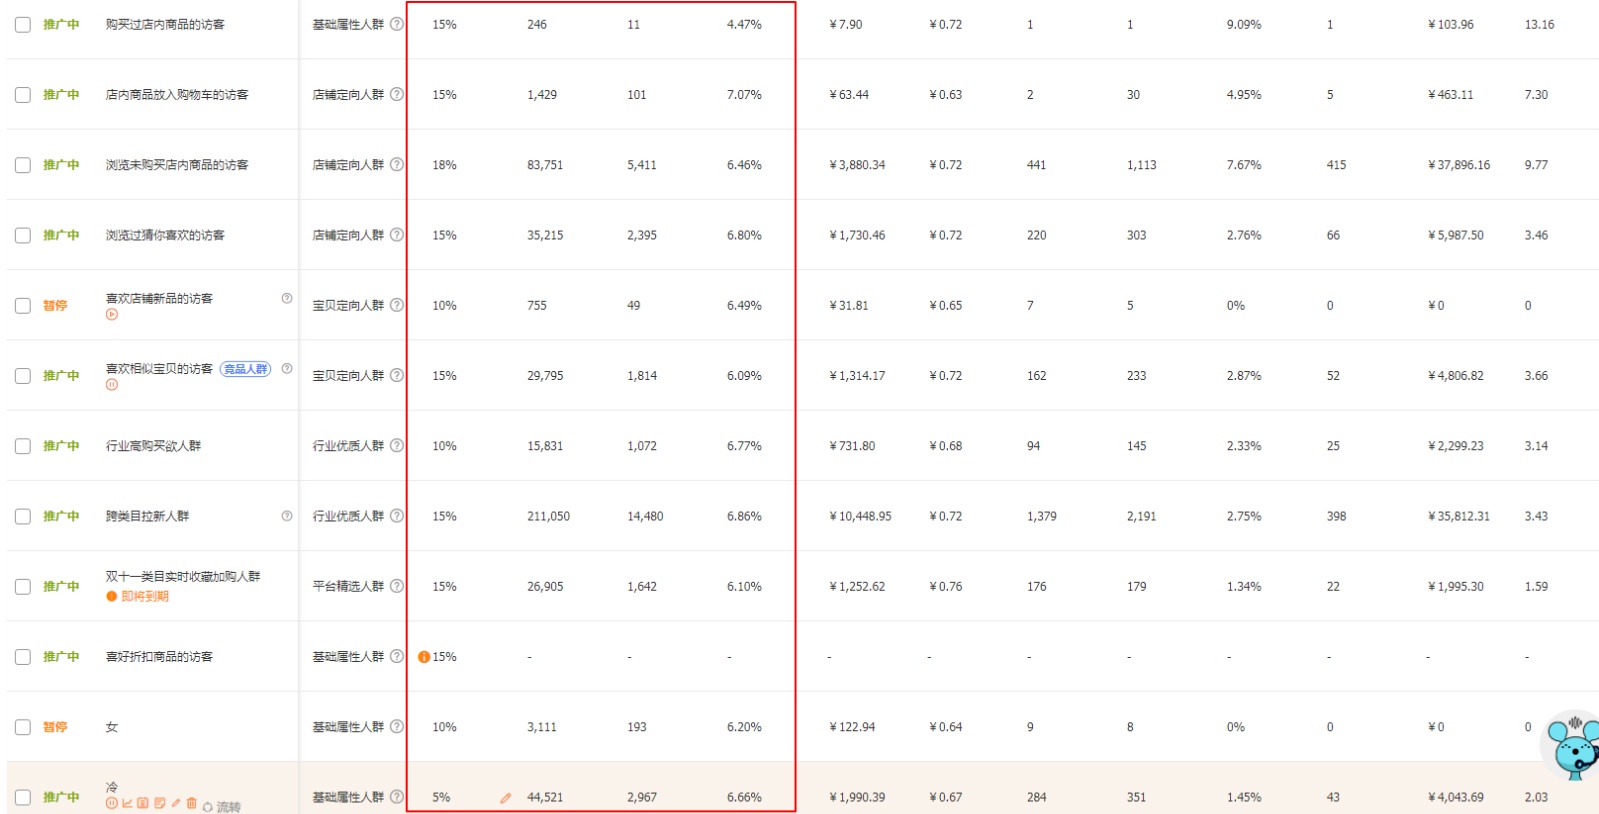
Task: Click the warning icon beside 喜好折扣商品的访客 15%
Action: (424, 657)
